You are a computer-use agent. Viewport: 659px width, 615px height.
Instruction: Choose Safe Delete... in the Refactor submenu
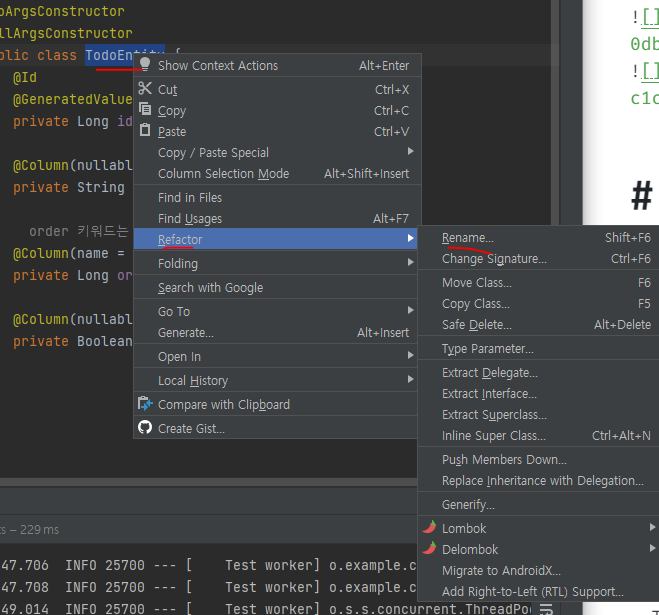coord(476,324)
